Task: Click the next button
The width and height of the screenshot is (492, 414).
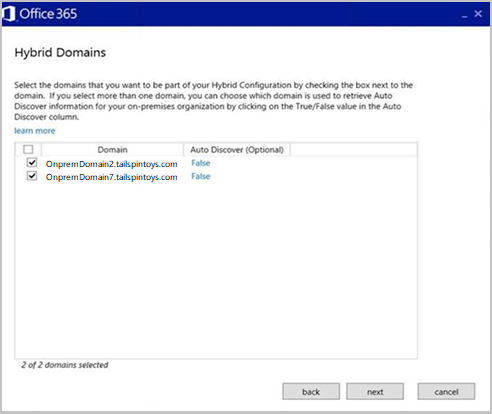Action: 375,391
